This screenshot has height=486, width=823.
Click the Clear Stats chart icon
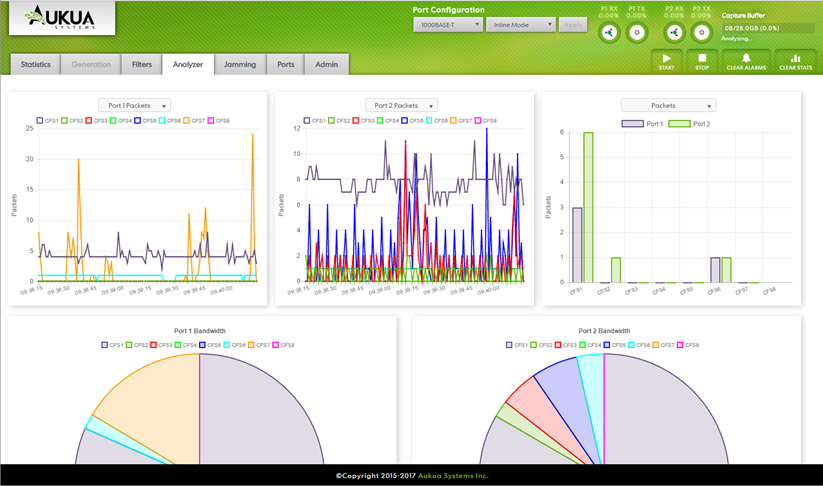pyautogui.click(x=795, y=59)
